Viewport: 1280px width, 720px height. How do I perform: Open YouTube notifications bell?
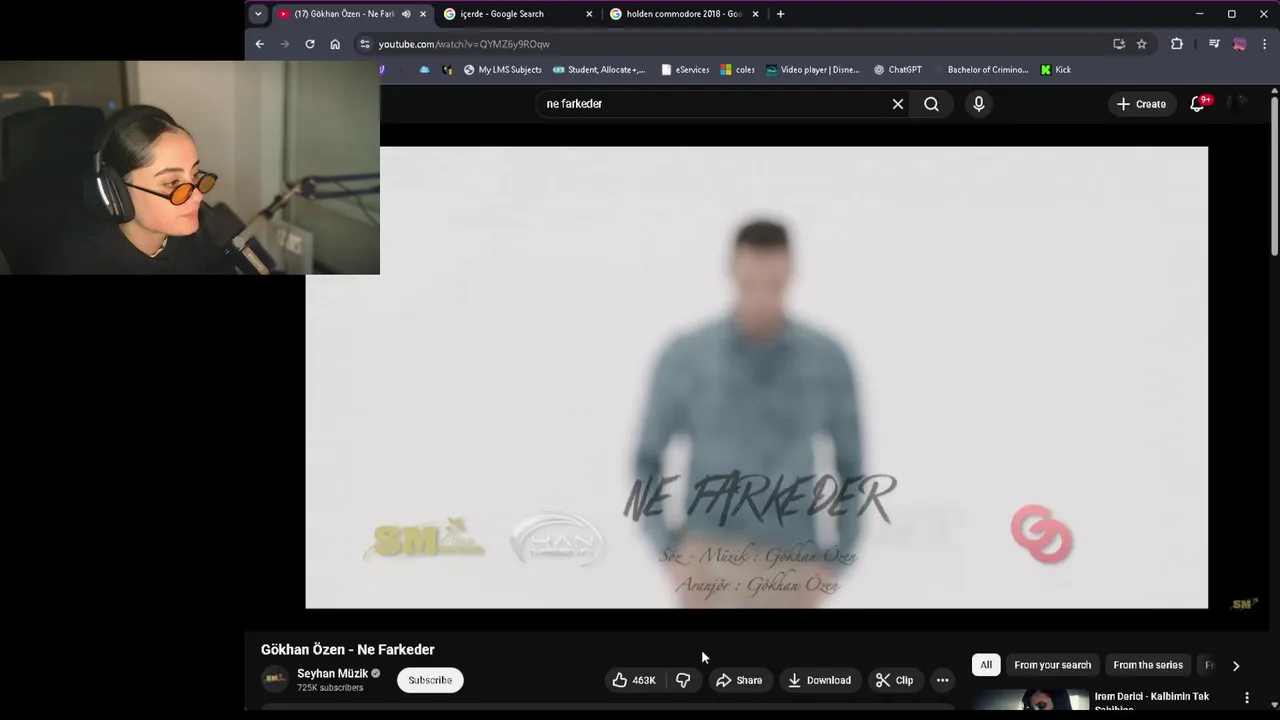coord(1197,104)
